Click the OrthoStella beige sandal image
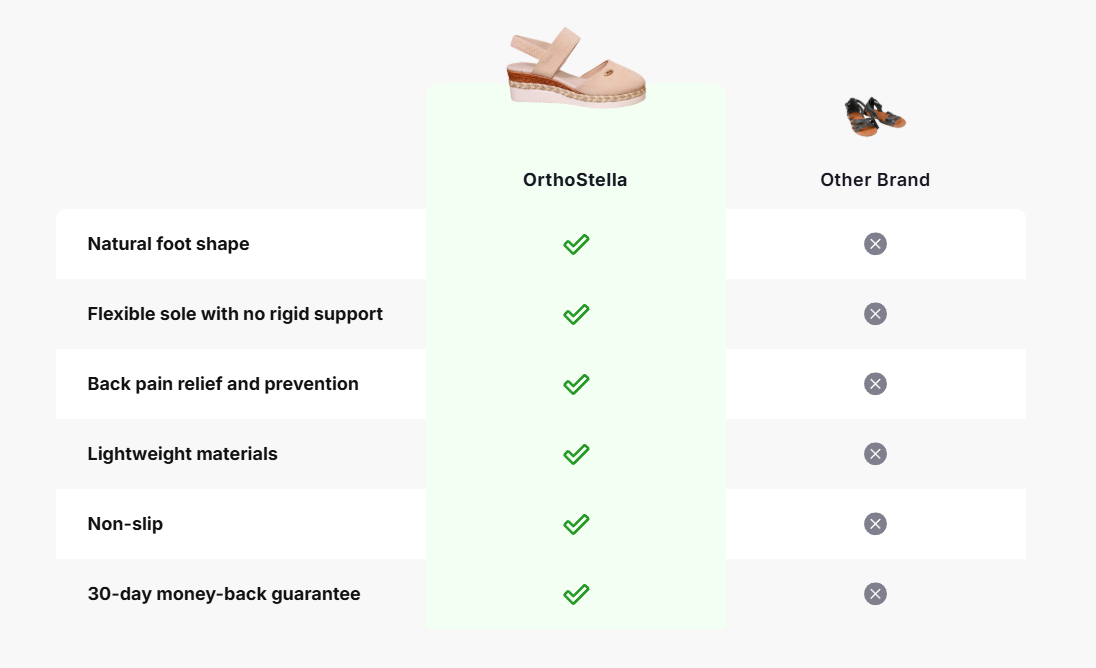 coord(576,68)
